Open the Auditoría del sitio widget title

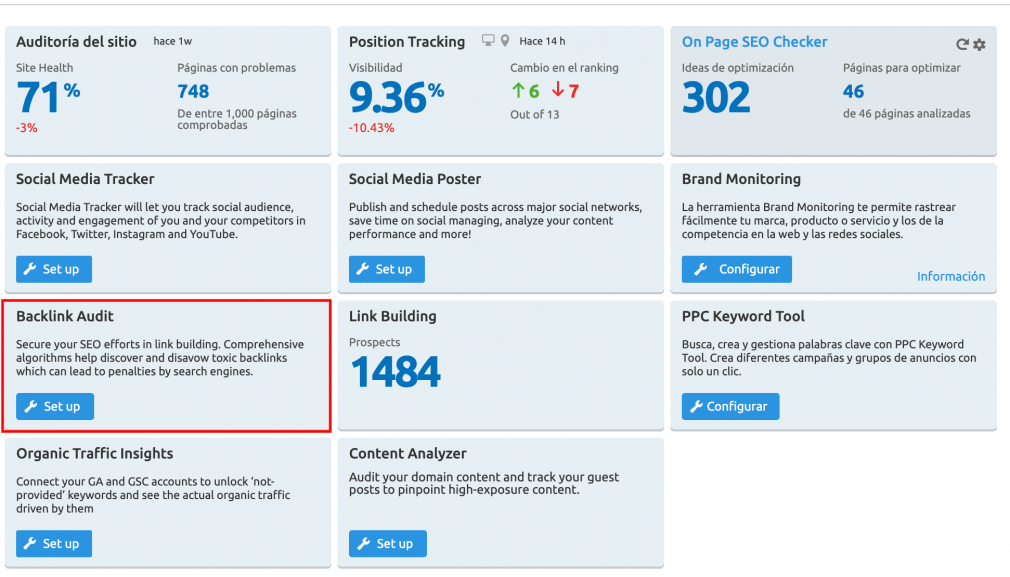click(x=76, y=42)
